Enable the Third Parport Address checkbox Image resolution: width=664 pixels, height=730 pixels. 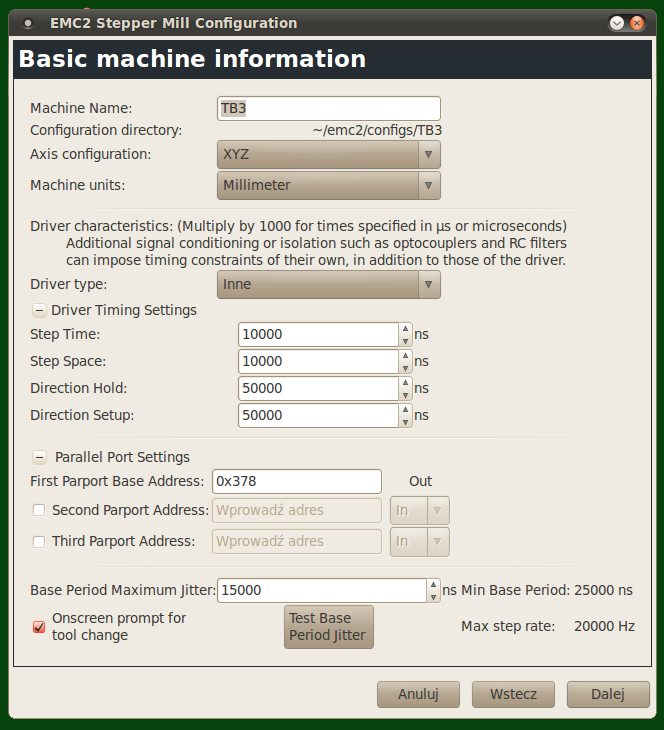click(39, 541)
